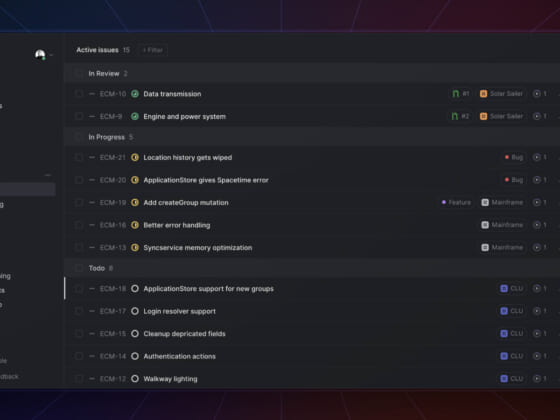This screenshot has width=560, height=420.
Task: Click the In Review status icon on ECM-10
Action: click(135, 94)
